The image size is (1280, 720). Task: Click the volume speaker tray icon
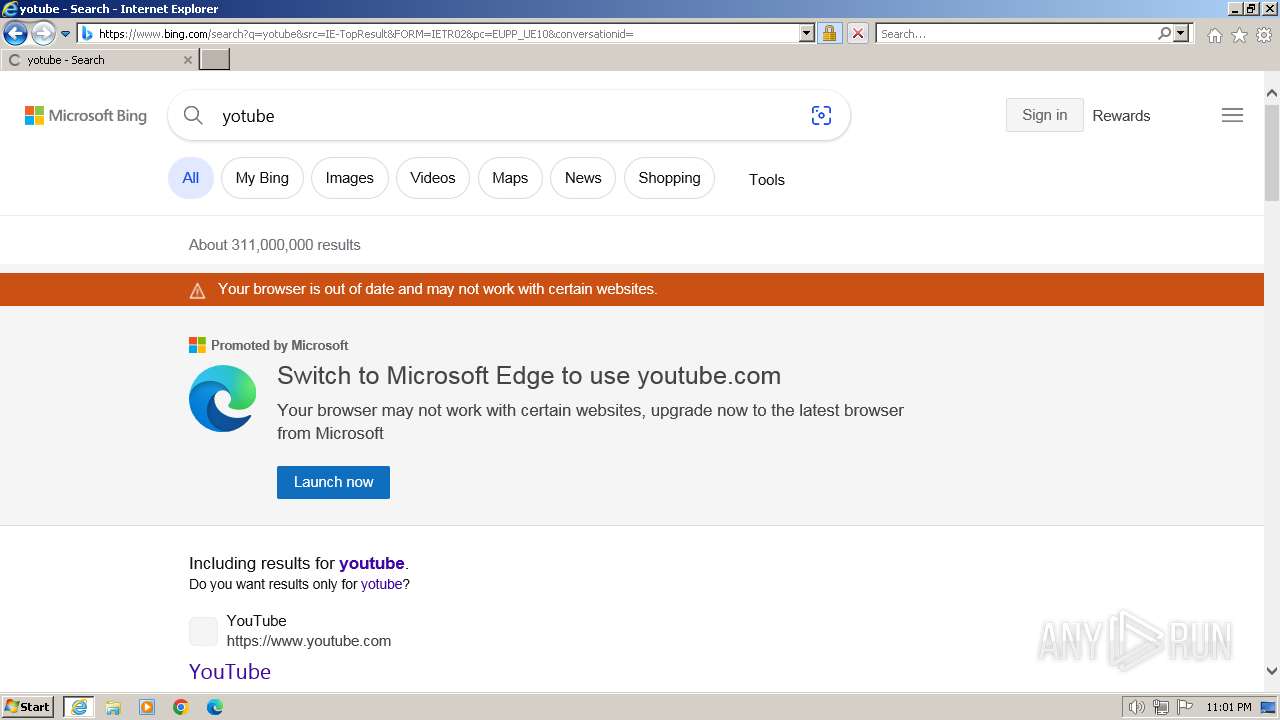point(1137,707)
